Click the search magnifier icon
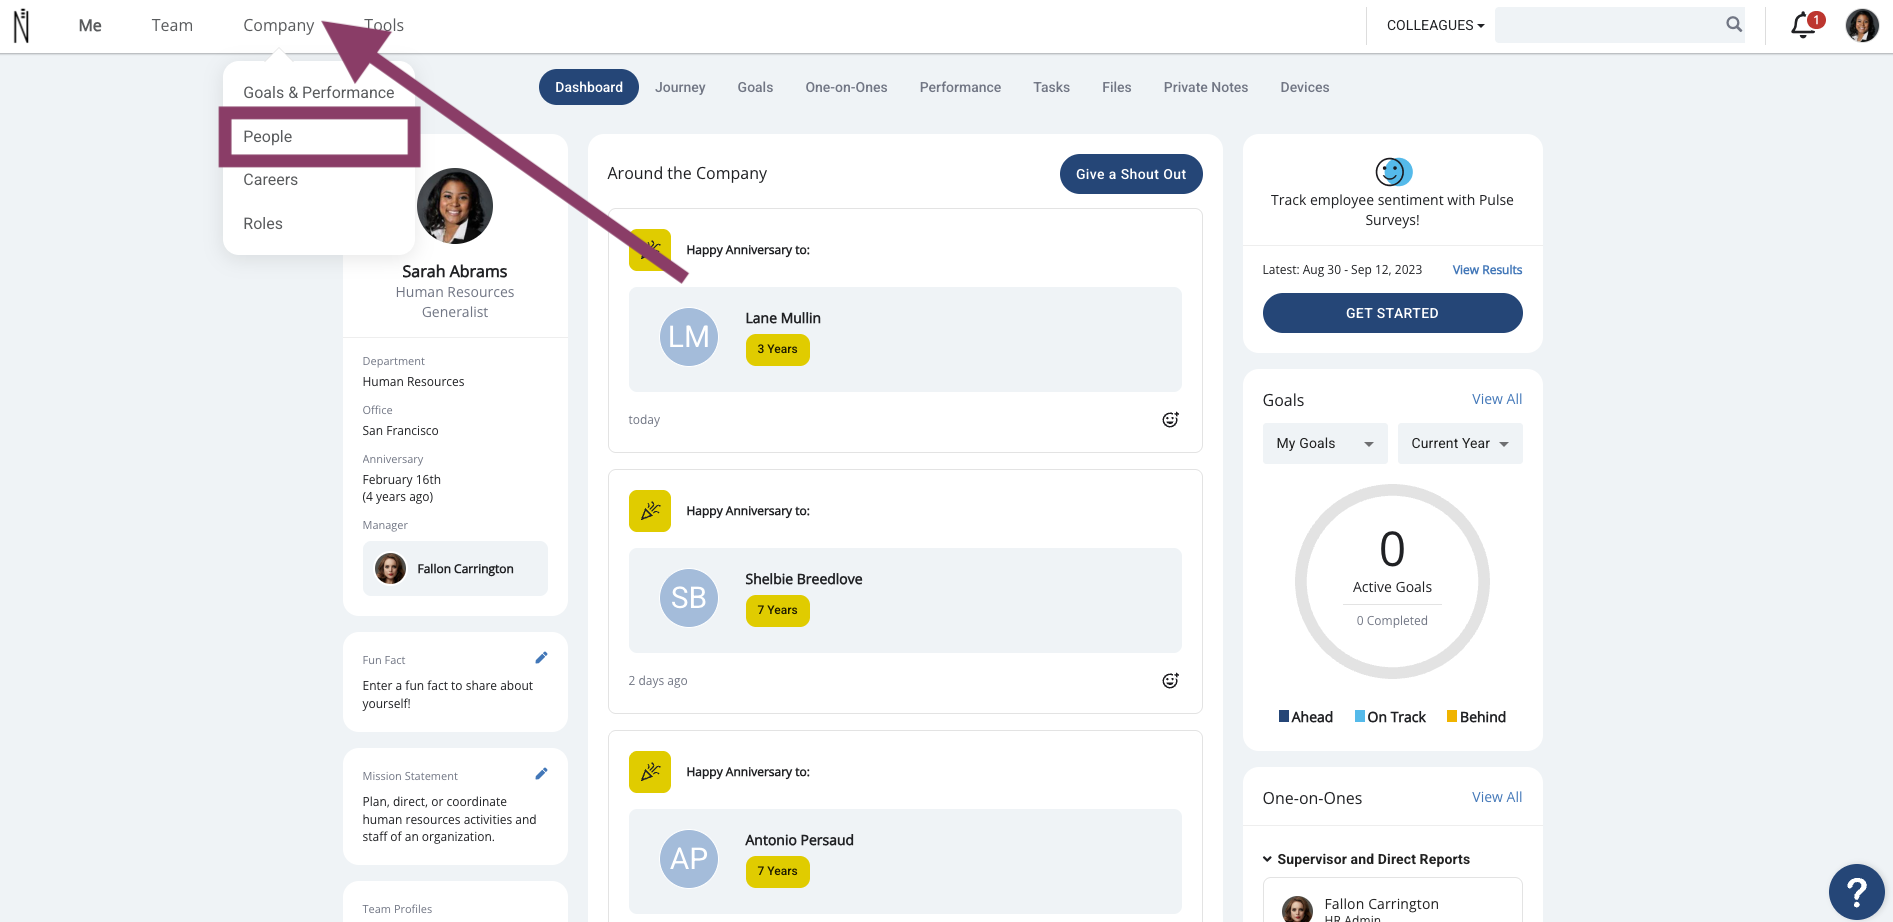 coord(1734,25)
